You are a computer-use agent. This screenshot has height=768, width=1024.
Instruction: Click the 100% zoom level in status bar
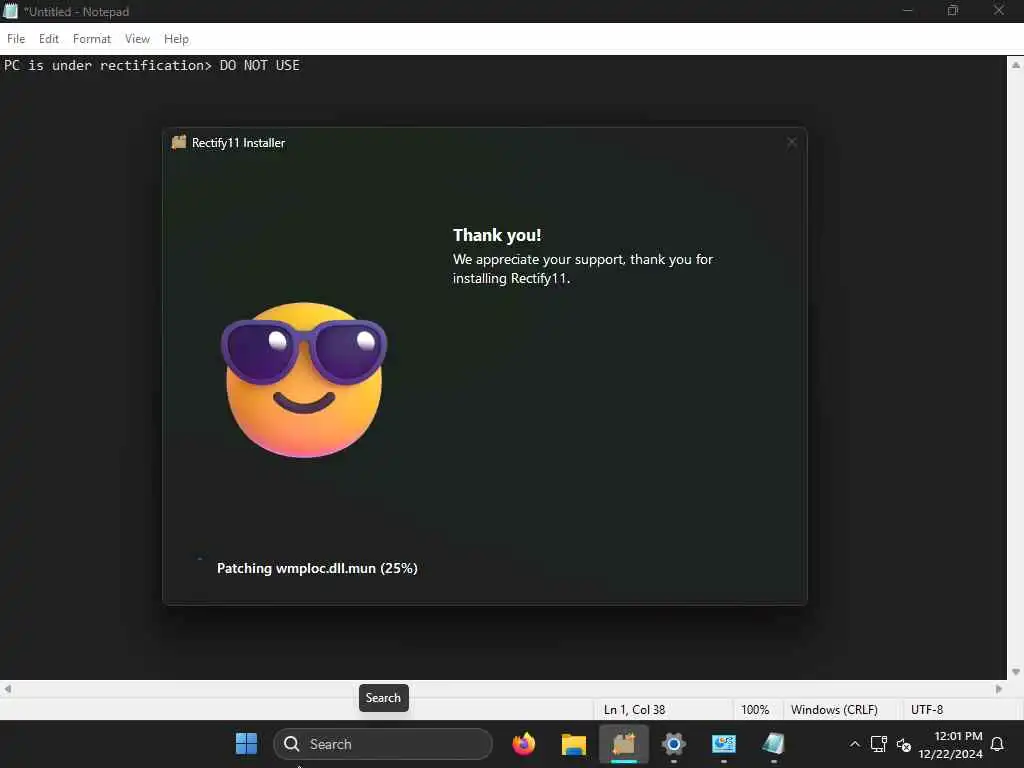(755, 710)
